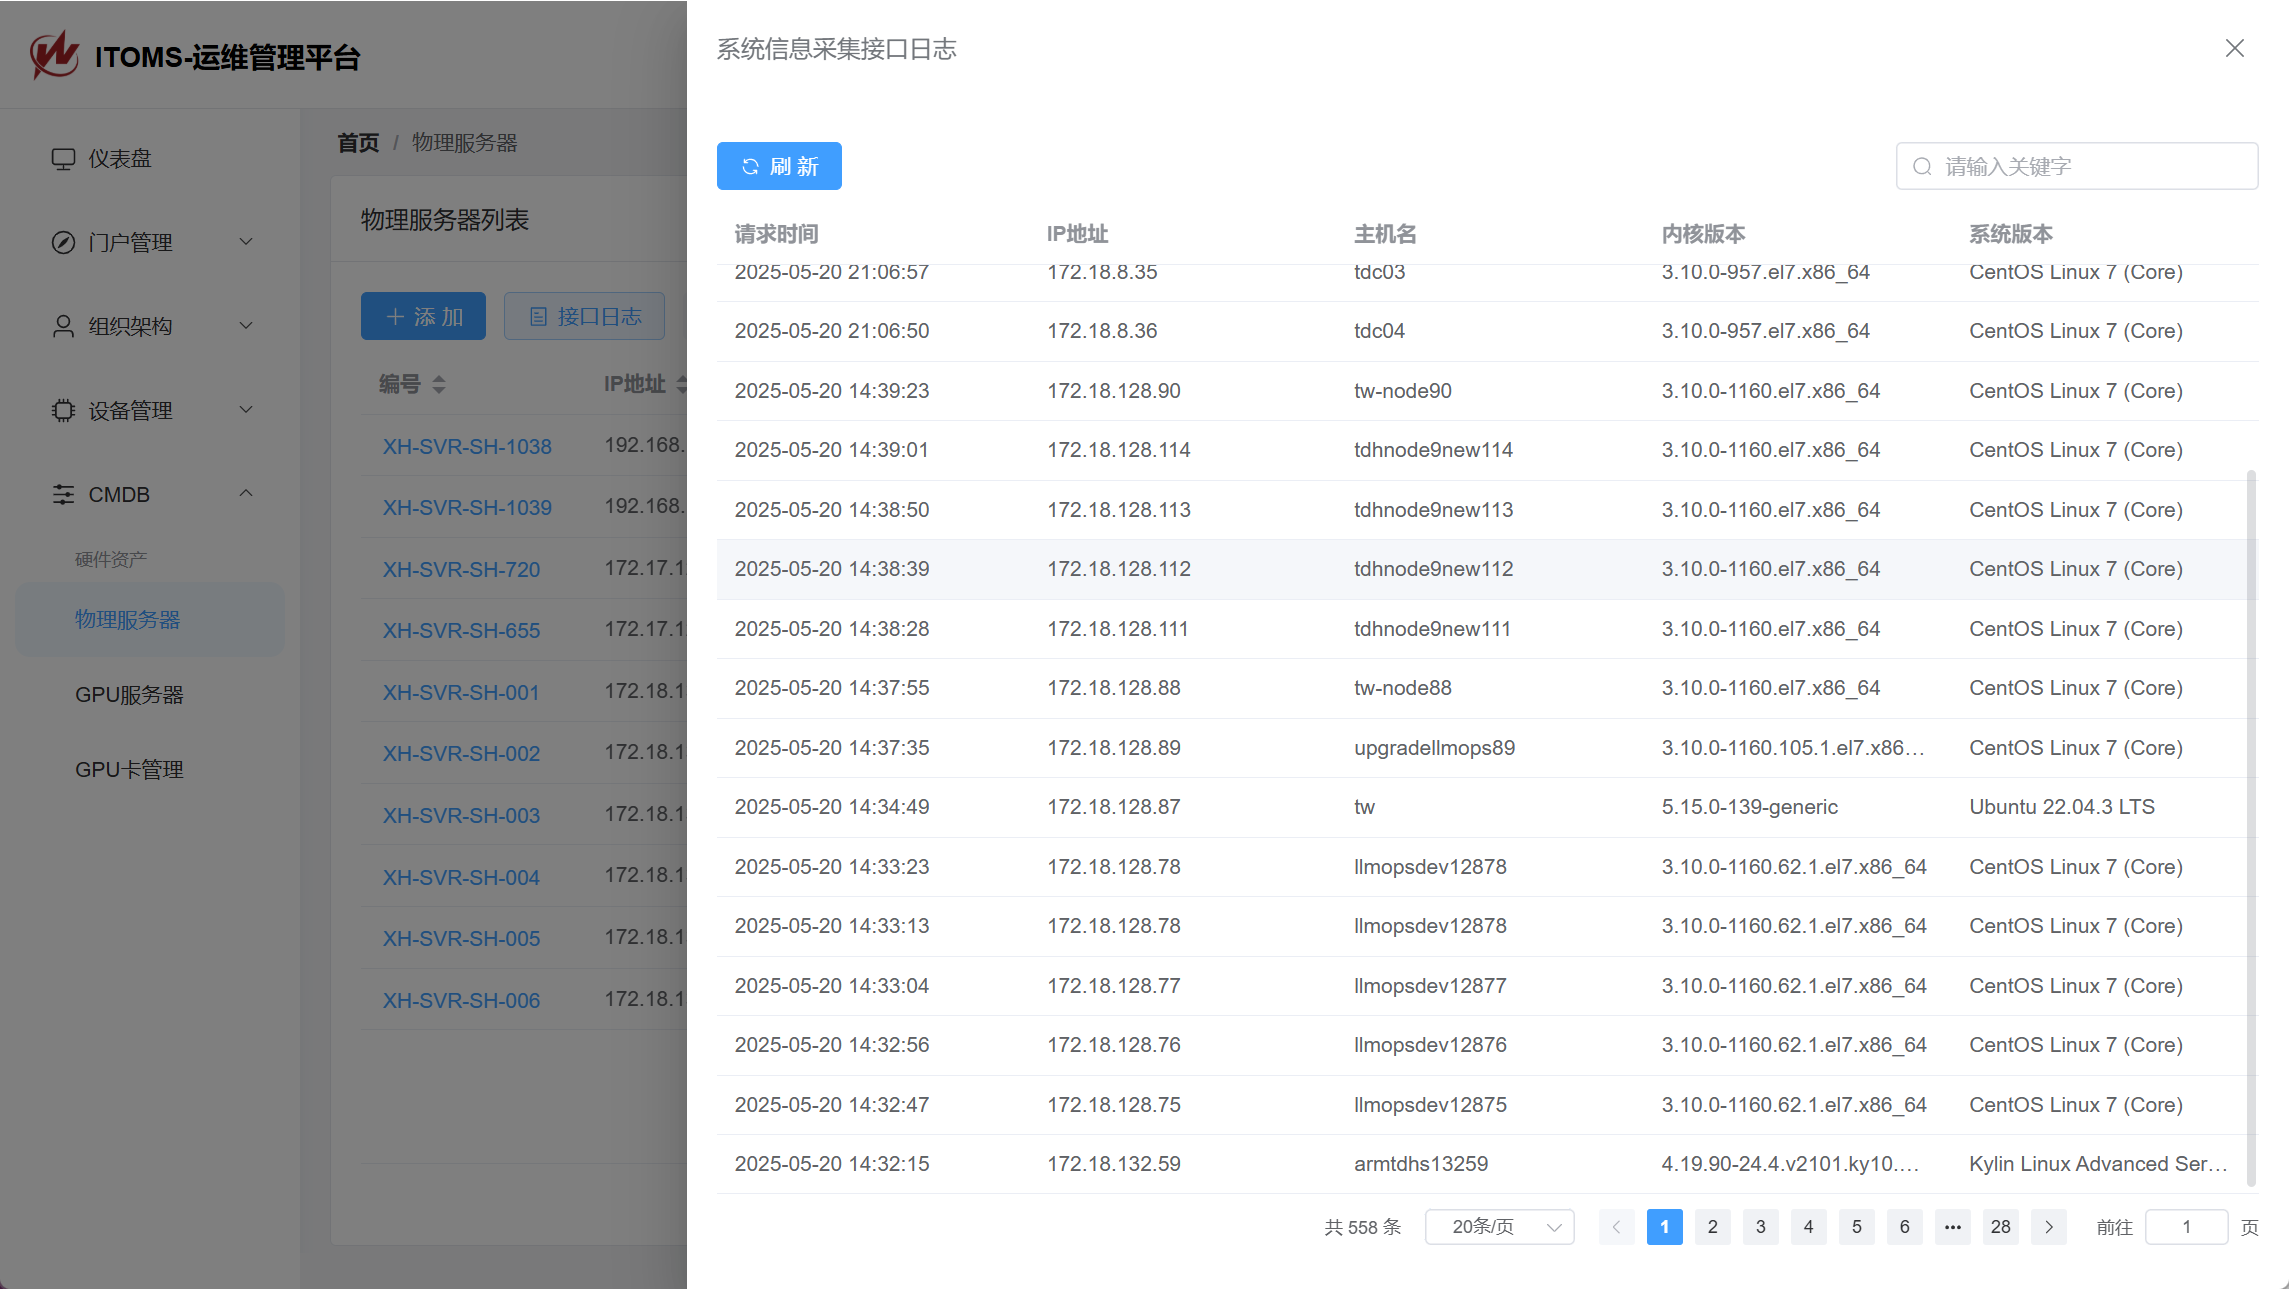Go to page 1 in pagination
This screenshot has width=2289, height=1289.
pos(1664,1227)
